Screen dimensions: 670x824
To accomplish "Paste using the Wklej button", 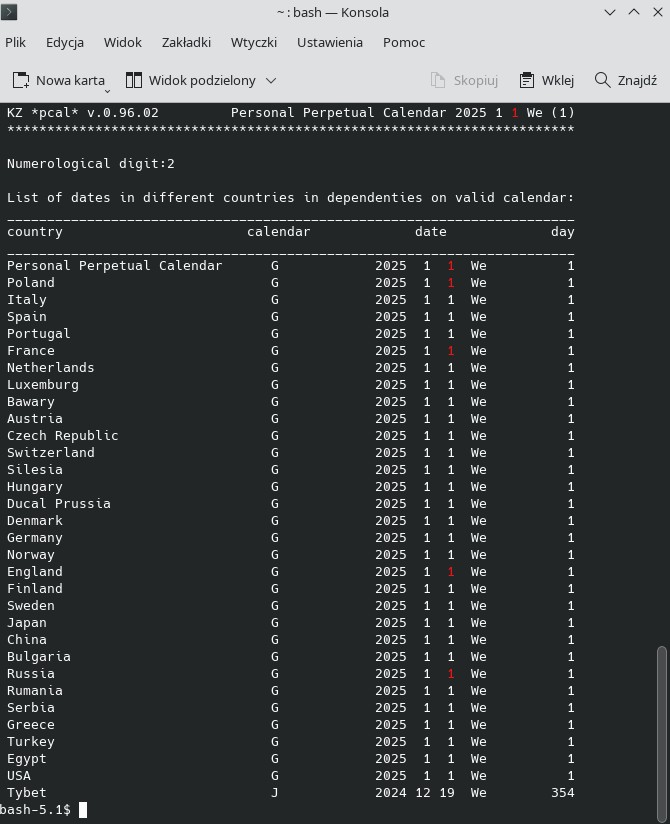I will point(547,80).
